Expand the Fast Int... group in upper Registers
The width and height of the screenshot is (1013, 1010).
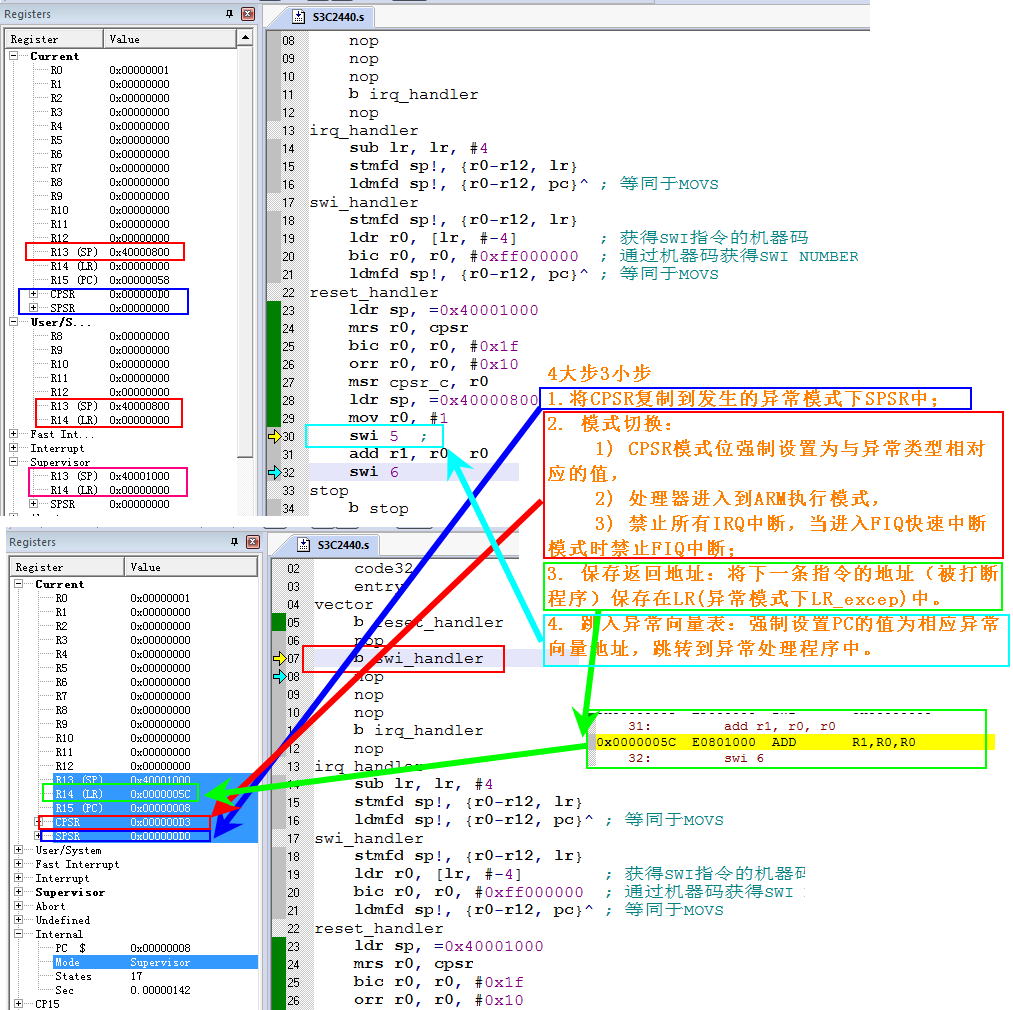click(14, 434)
